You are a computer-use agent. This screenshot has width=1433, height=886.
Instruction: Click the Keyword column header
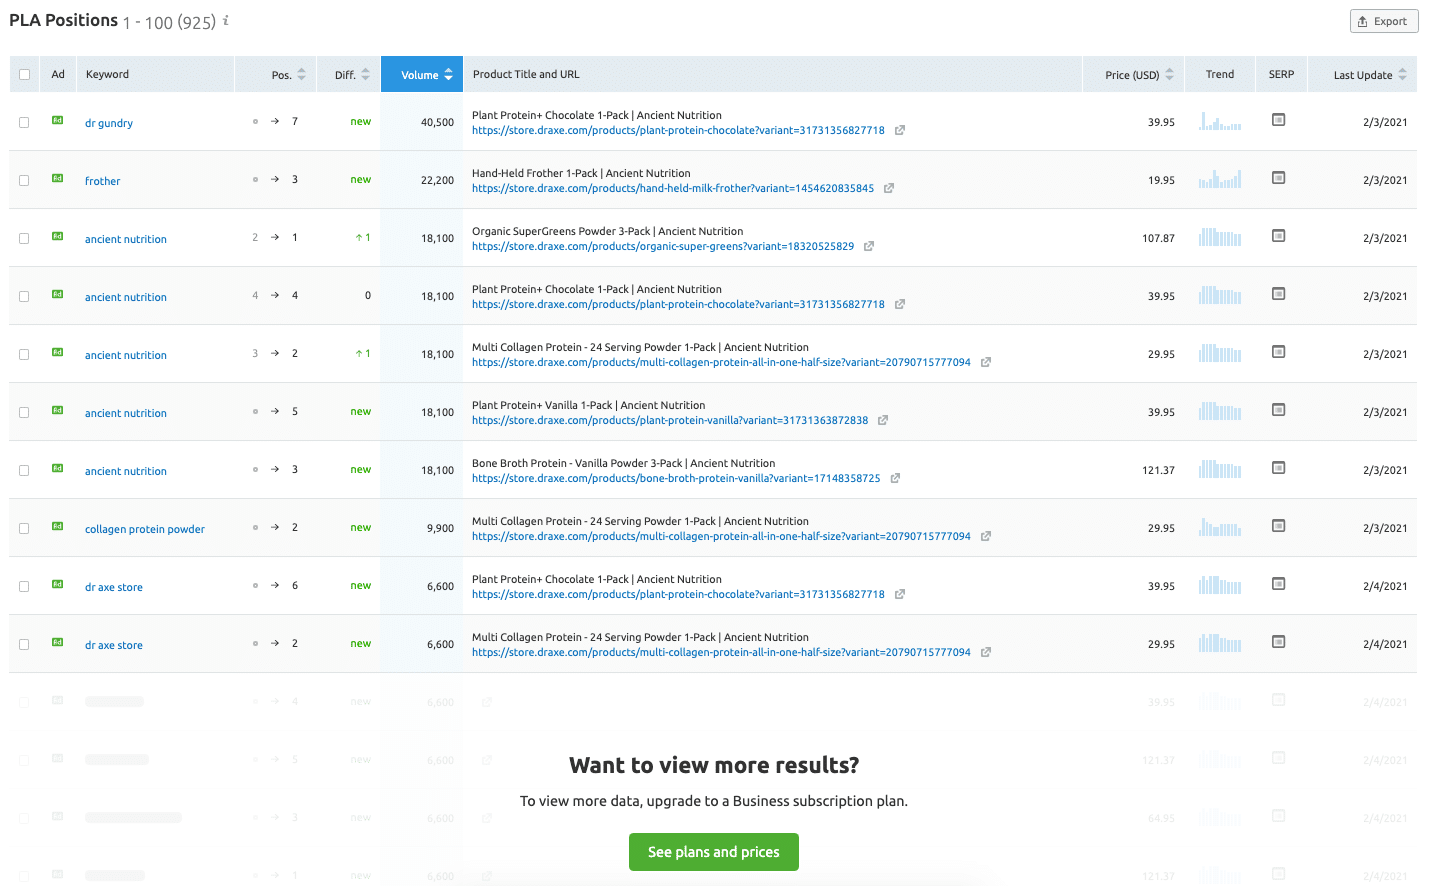click(107, 74)
